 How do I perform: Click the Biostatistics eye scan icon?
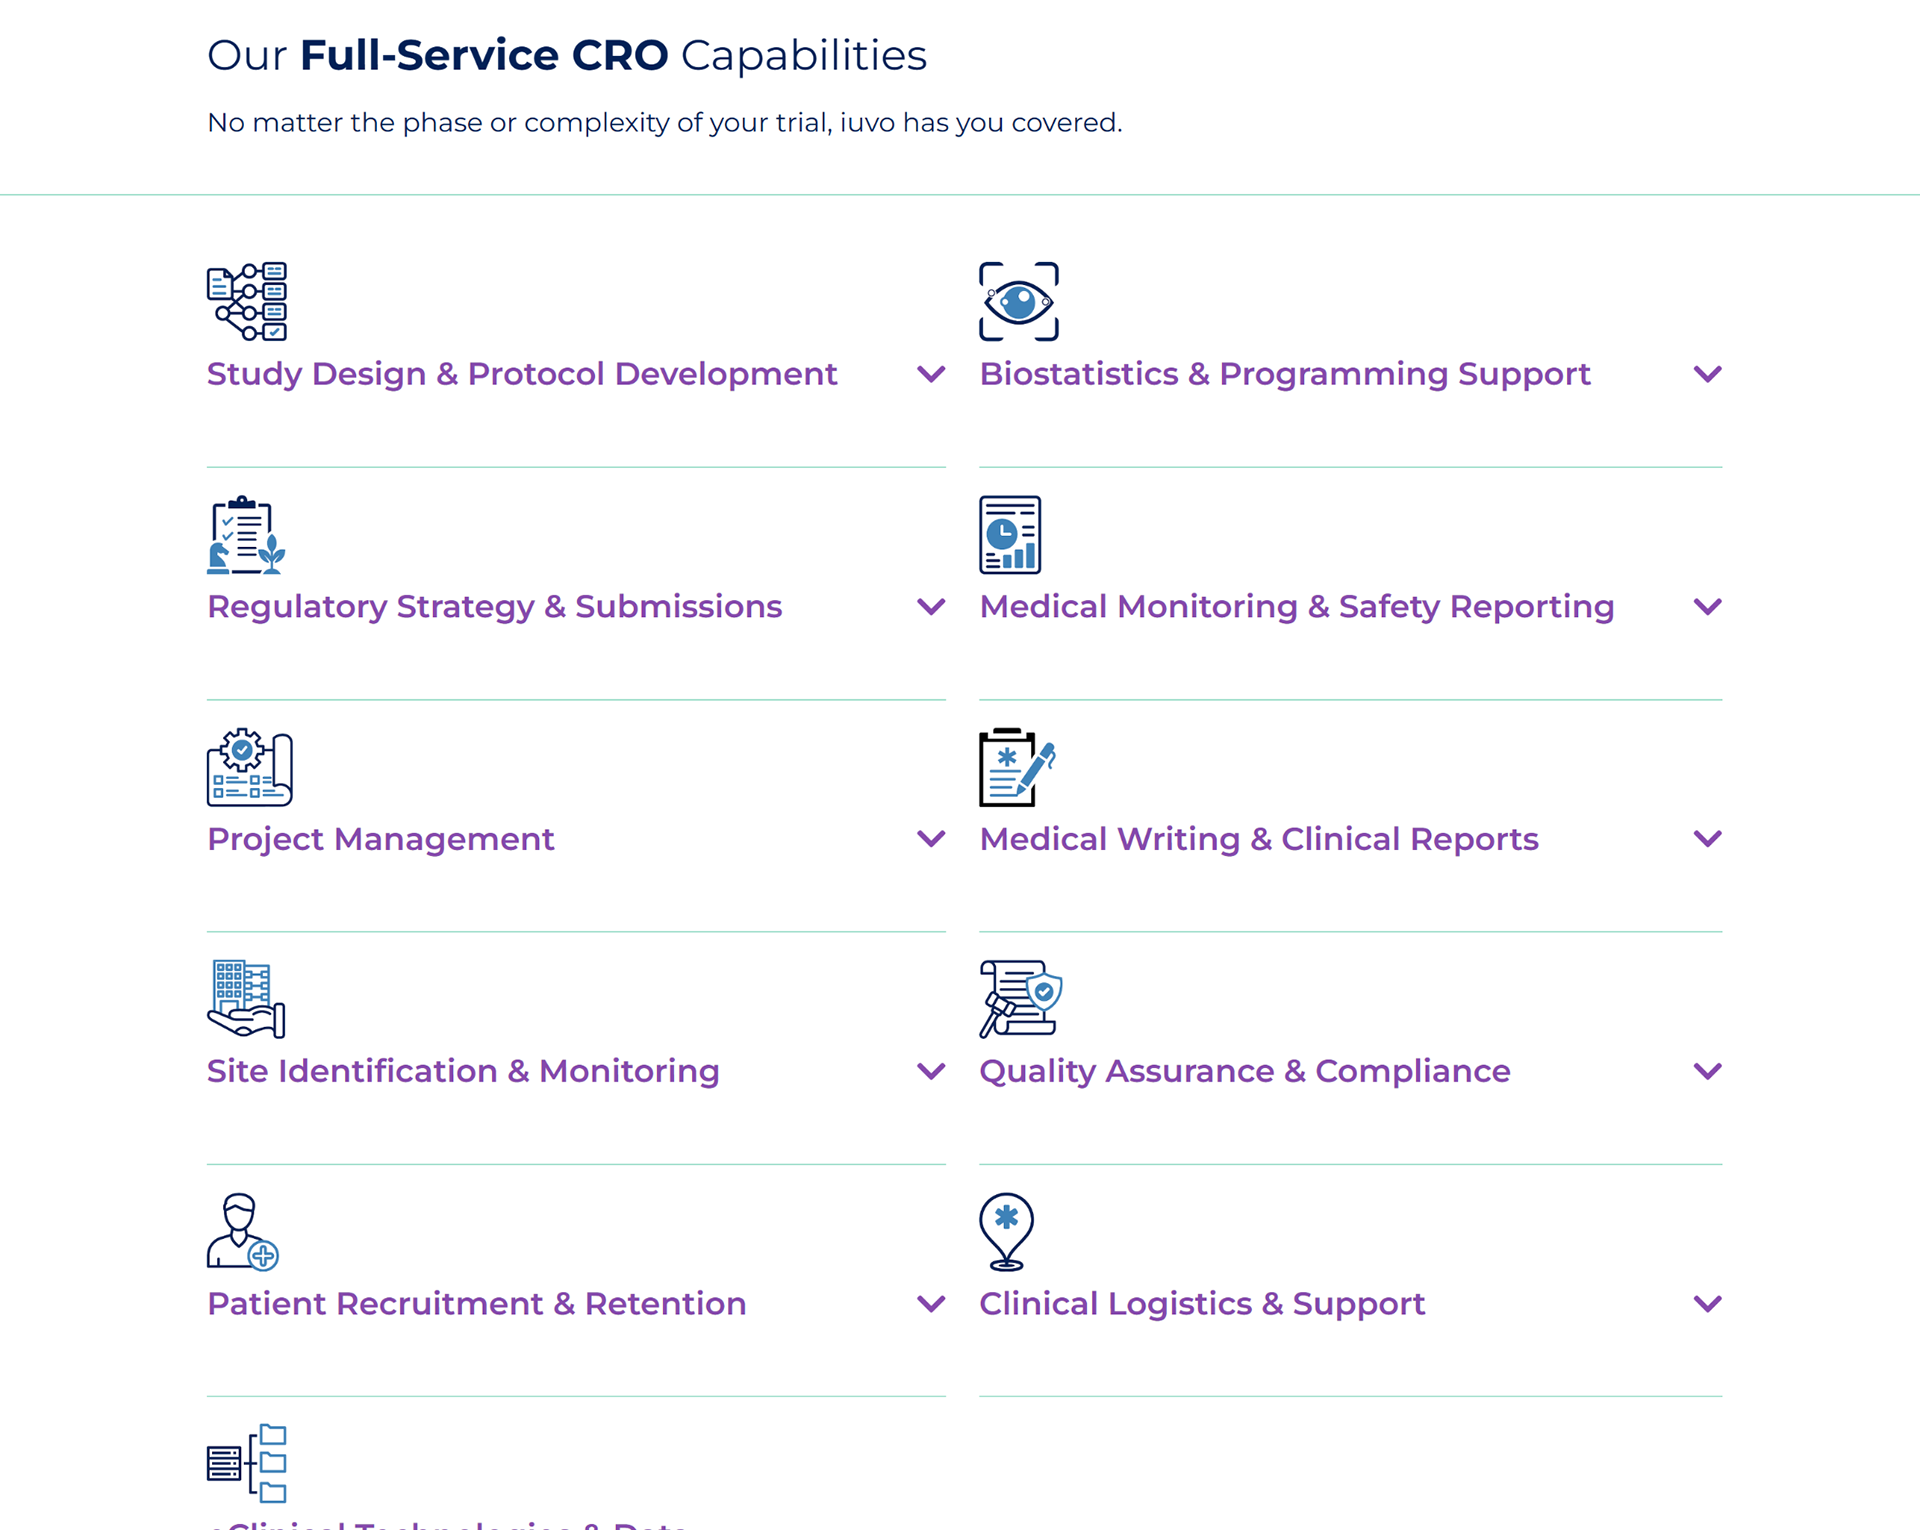(x=1018, y=302)
